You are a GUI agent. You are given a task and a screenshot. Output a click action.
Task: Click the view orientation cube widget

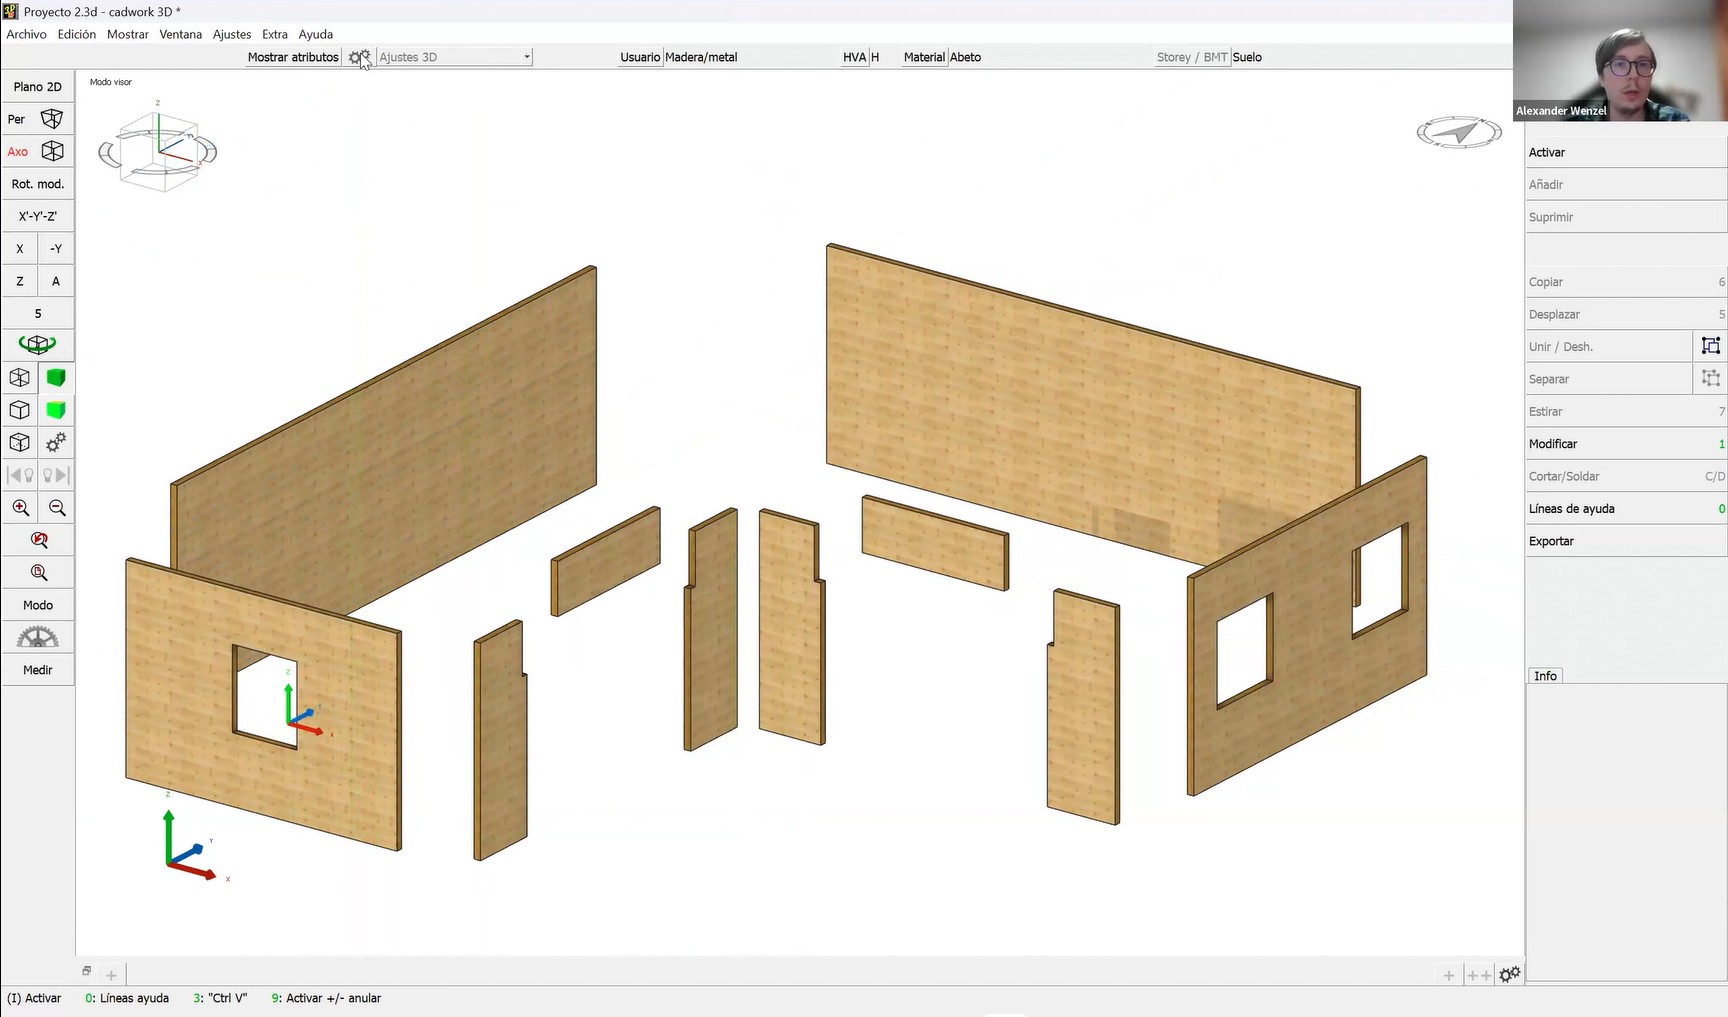[157, 148]
